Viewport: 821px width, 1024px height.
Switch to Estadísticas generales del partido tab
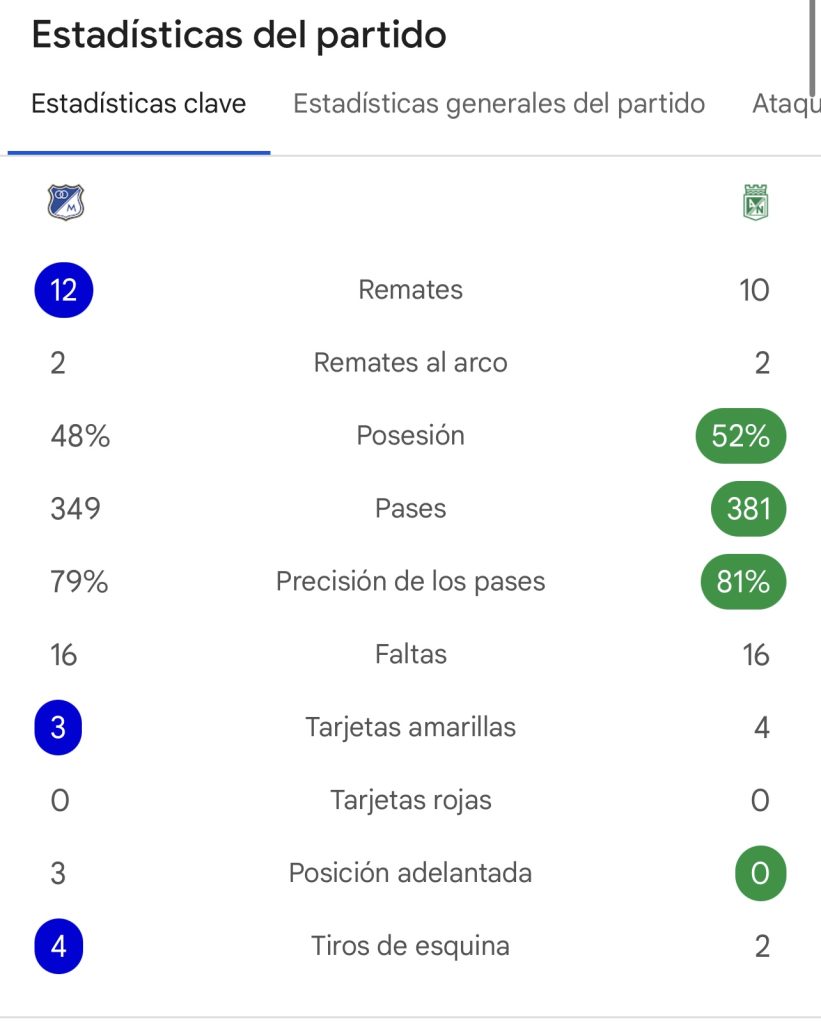tap(499, 103)
